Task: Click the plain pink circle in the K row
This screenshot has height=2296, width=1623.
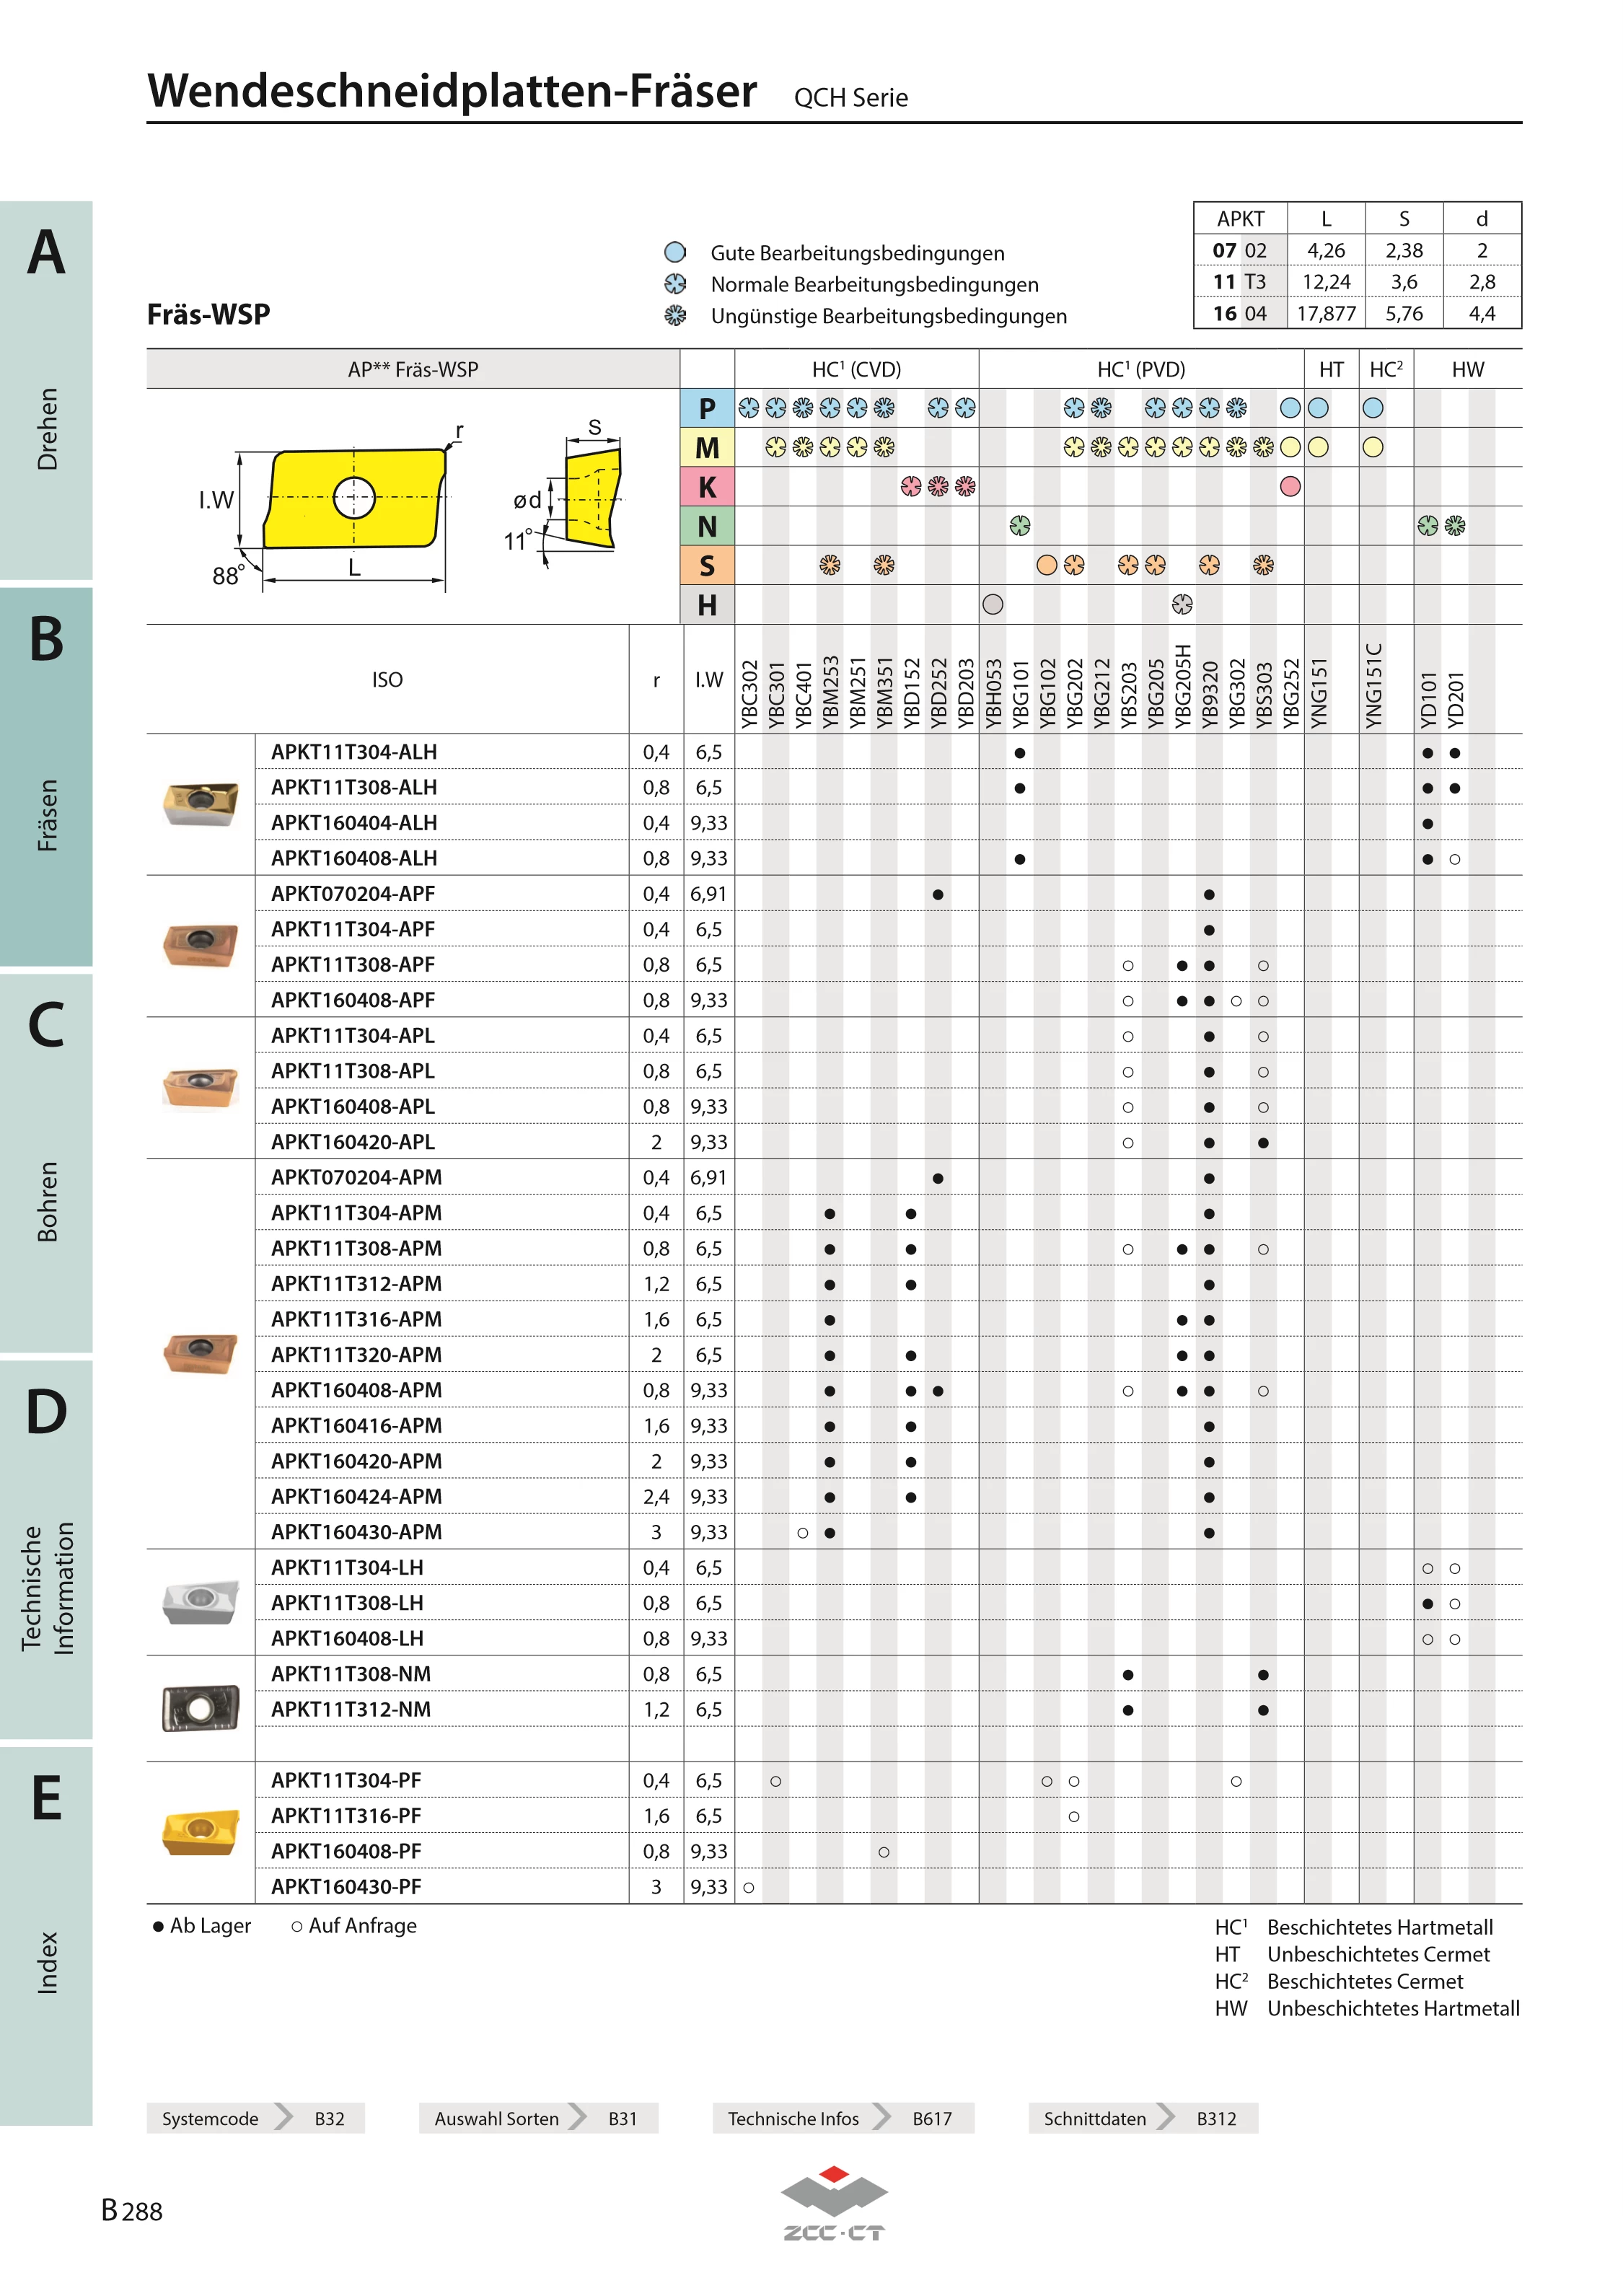Action: pos(1290,486)
